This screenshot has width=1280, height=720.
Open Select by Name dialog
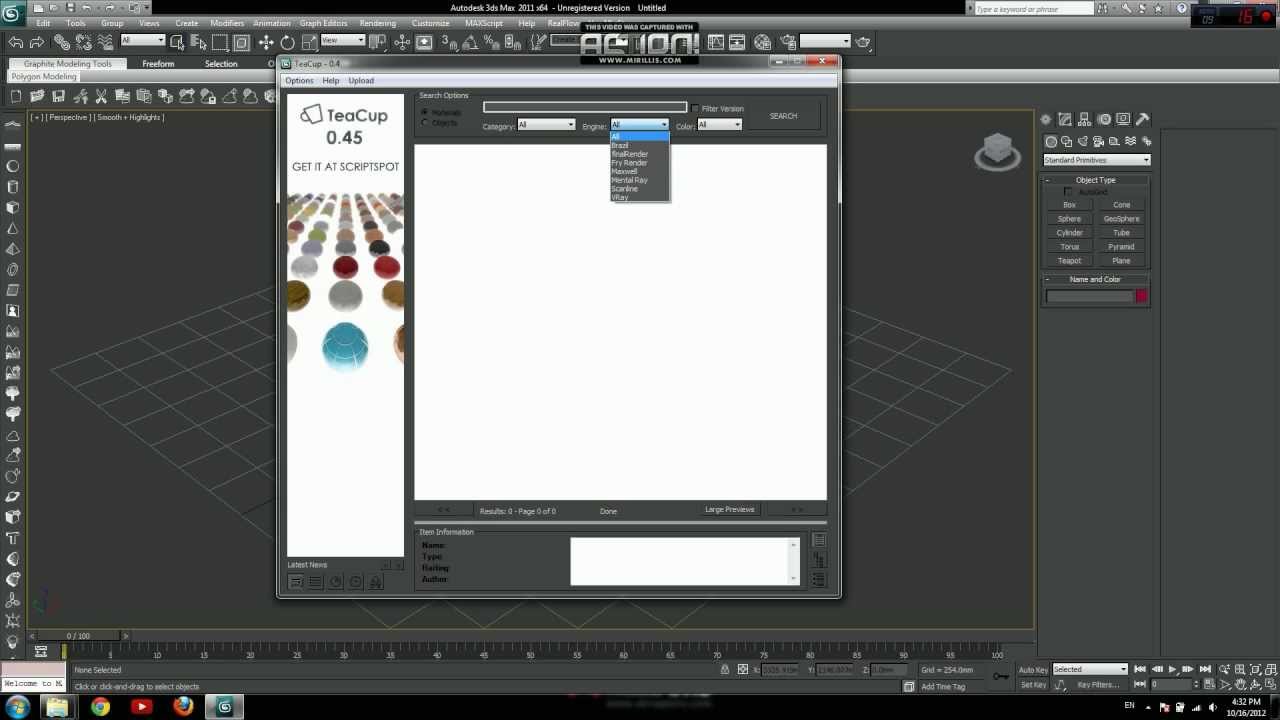click(x=198, y=42)
